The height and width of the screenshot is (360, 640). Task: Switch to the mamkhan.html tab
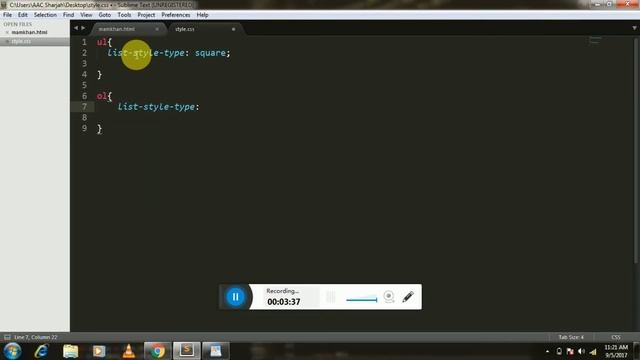tap(117, 29)
